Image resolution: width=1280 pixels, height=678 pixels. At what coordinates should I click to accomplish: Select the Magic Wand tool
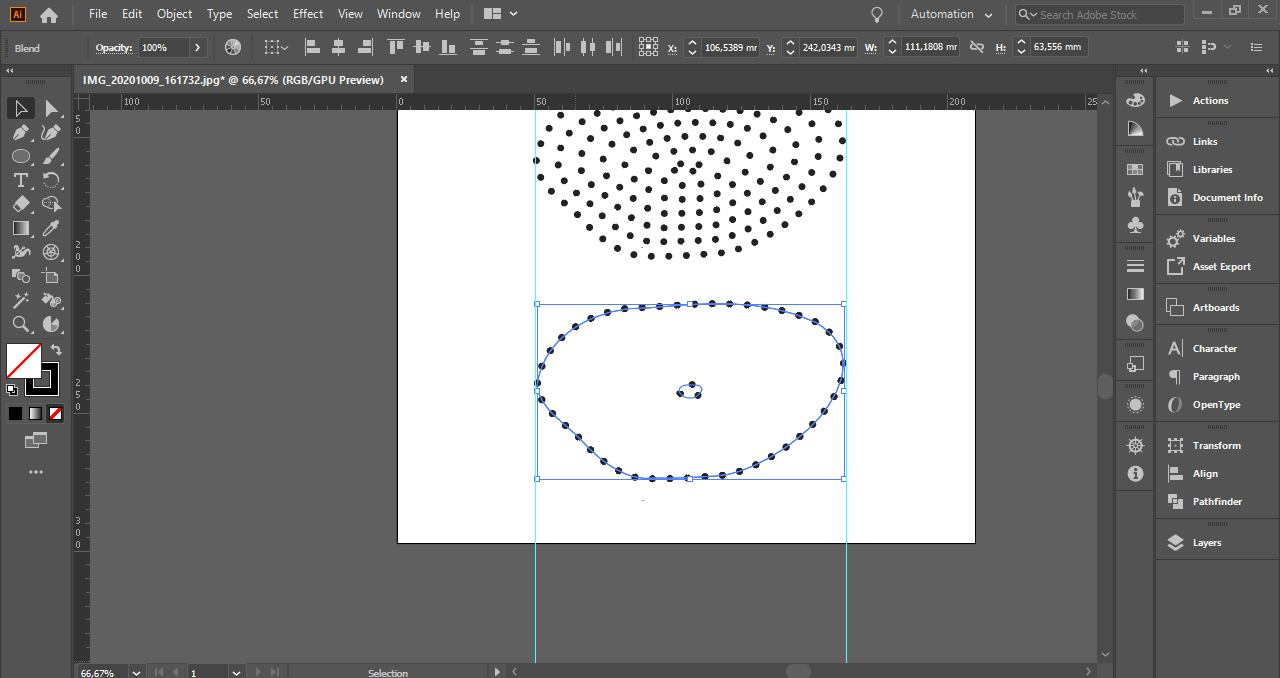pyautogui.click(x=20, y=300)
